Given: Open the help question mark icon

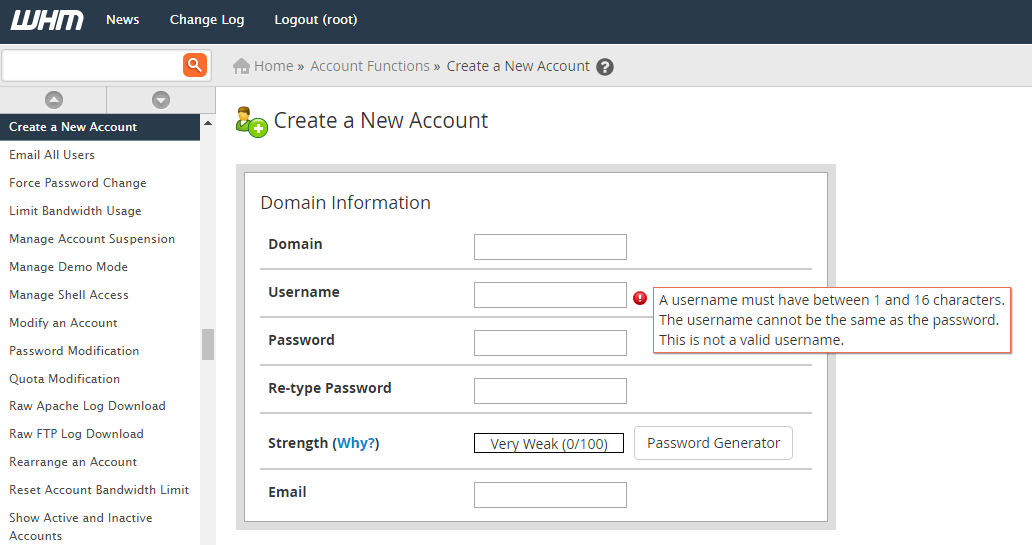Looking at the screenshot, I should click(605, 67).
